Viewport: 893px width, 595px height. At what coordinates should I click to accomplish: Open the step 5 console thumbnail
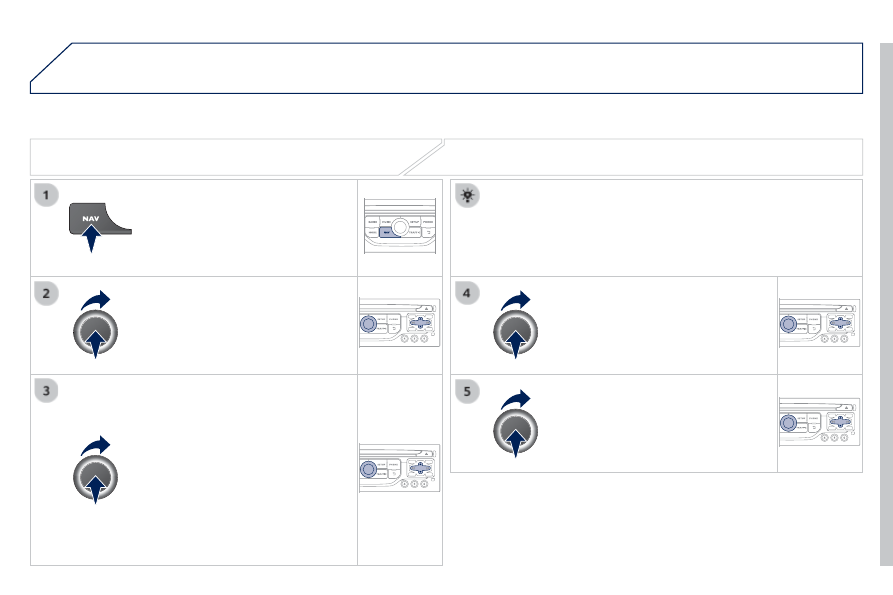click(820, 422)
